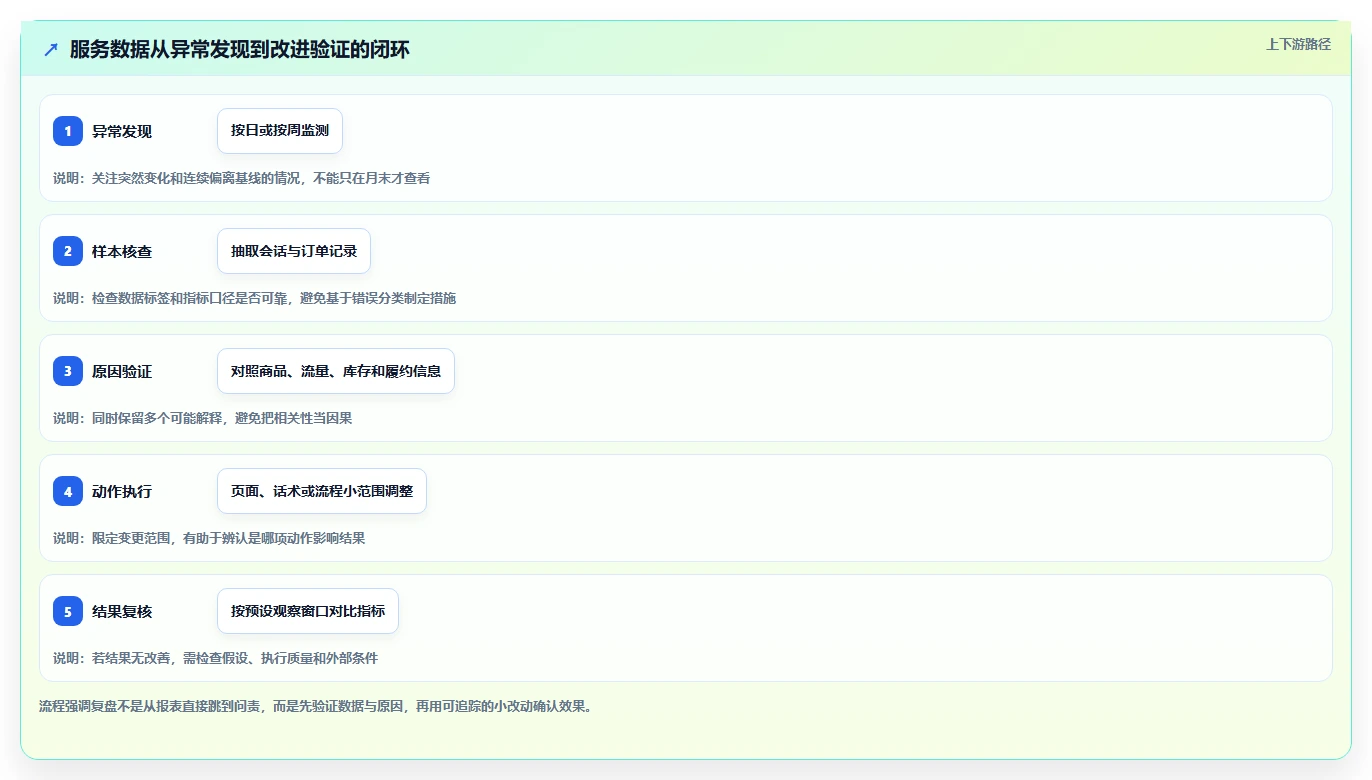Click the 样本核查 step title
Image resolution: width=1372 pixels, height=780 pixels.
coord(122,251)
